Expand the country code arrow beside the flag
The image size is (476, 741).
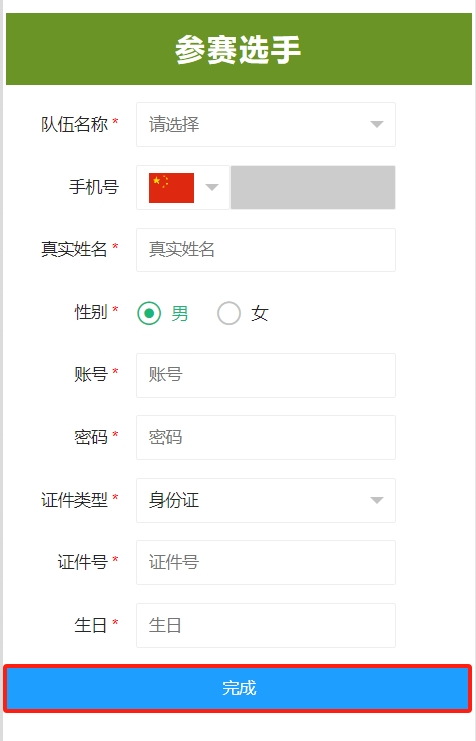coord(212,187)
